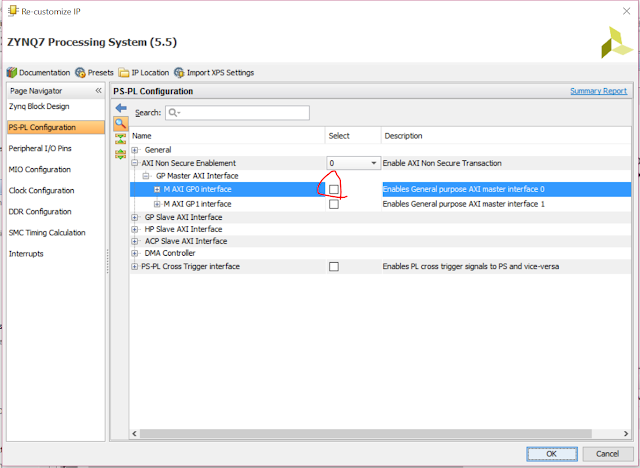Screen dimensions: 640x468
Task: Expand the General tree node
Action: pyautogui.click(x=135, y=150)
